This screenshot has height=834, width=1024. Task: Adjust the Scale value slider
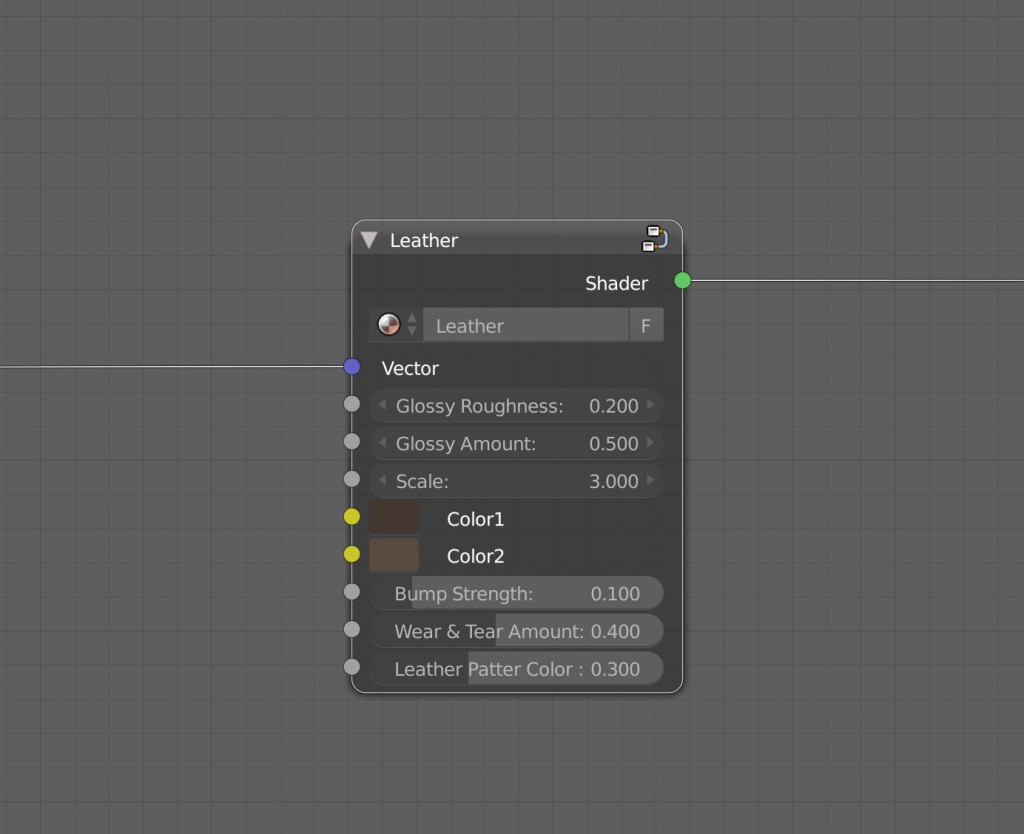tap(516, 481)
